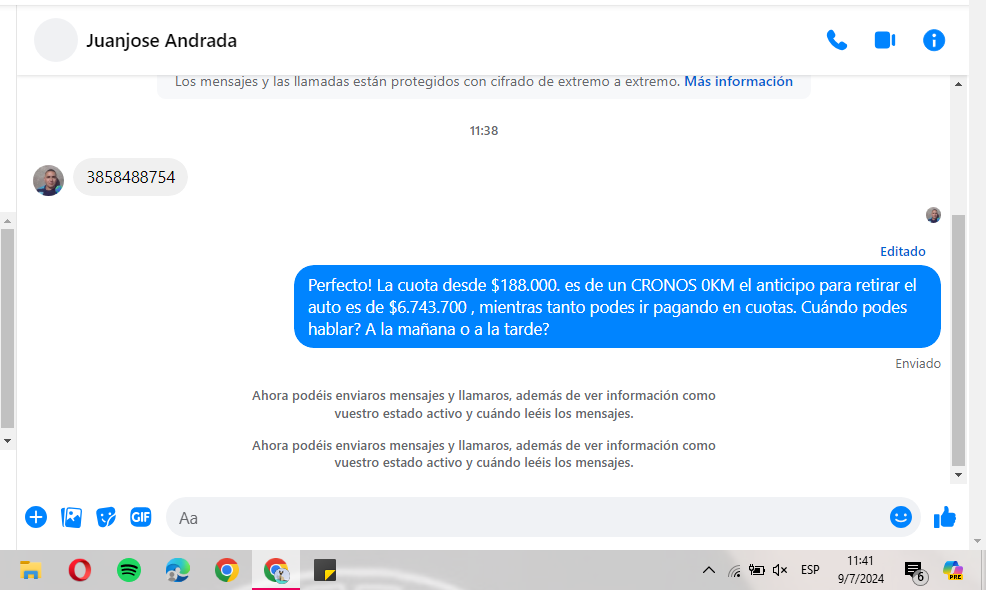986x590 pixels.
Task: Click left panel scrollbar up arrow
Action: coord(8,221)
